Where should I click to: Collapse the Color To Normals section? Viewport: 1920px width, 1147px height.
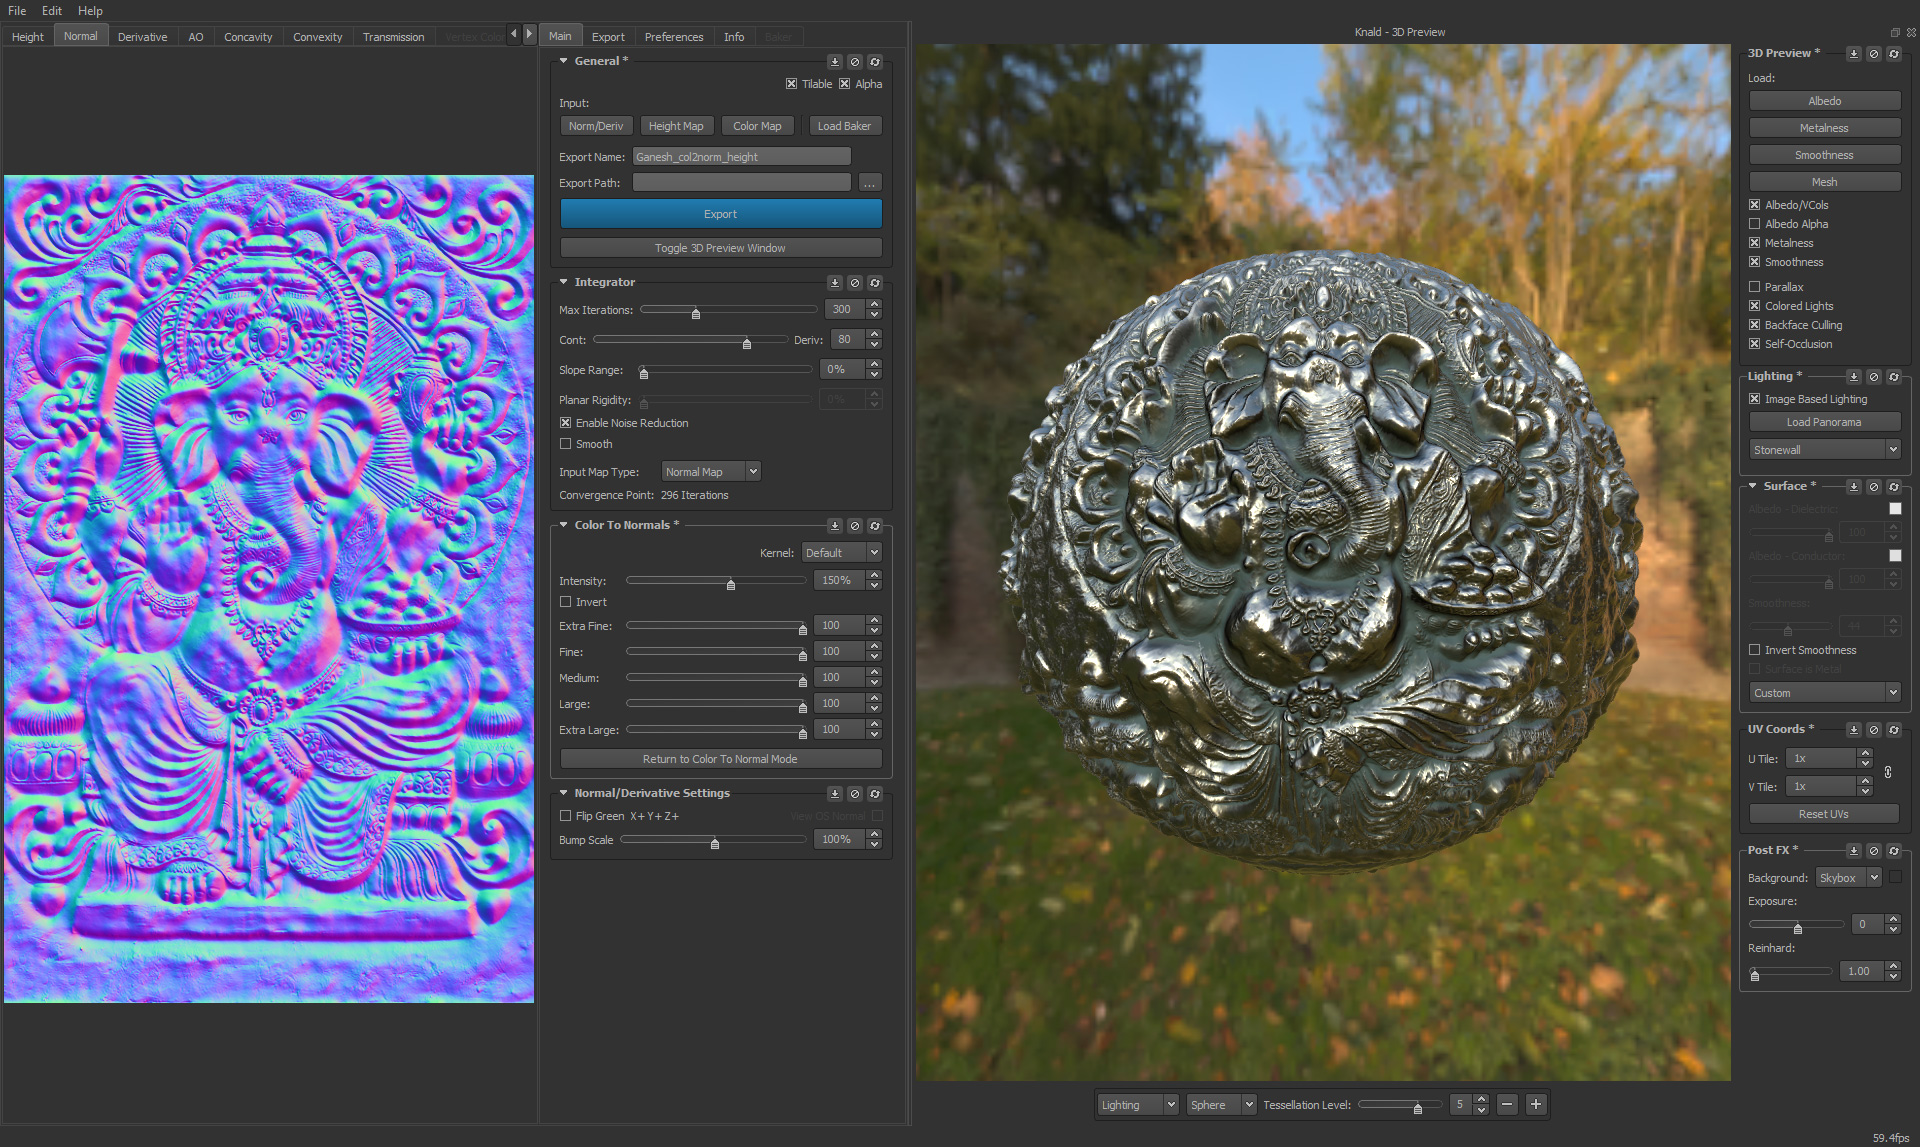click(x=564, y=525)
